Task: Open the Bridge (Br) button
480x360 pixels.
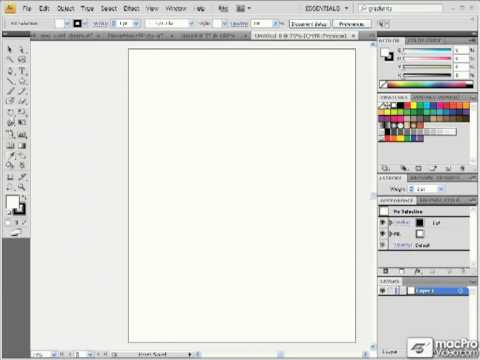Action: tap(223, 8)
